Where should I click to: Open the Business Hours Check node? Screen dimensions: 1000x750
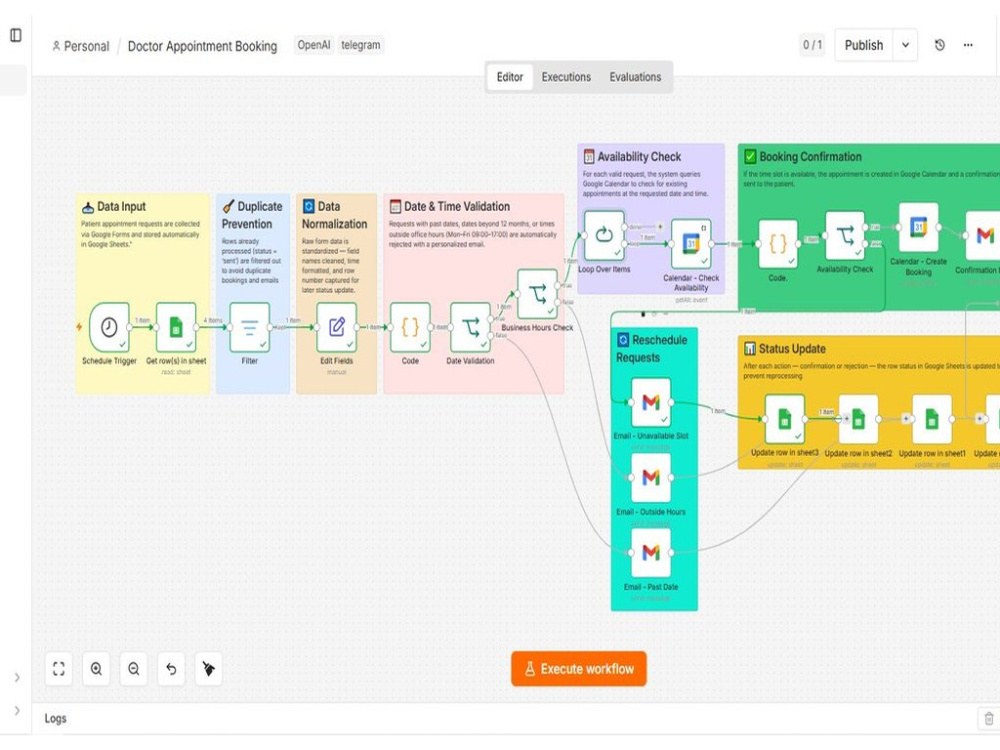click(538, 294)
